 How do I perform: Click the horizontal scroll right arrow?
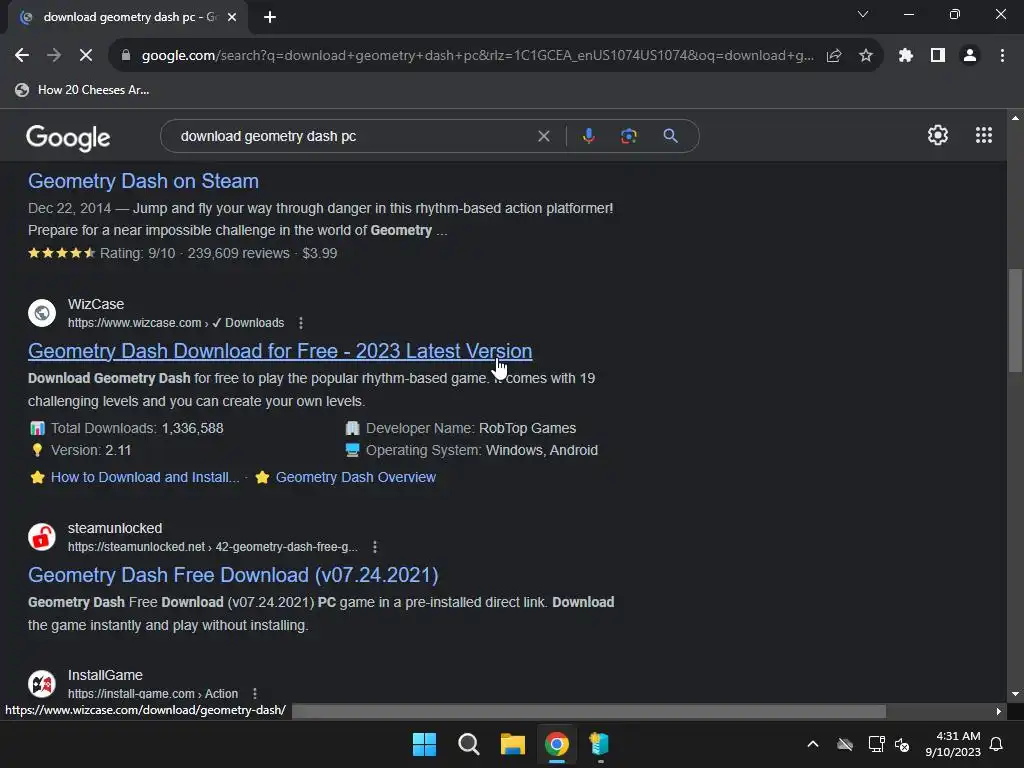coord(999,711)
